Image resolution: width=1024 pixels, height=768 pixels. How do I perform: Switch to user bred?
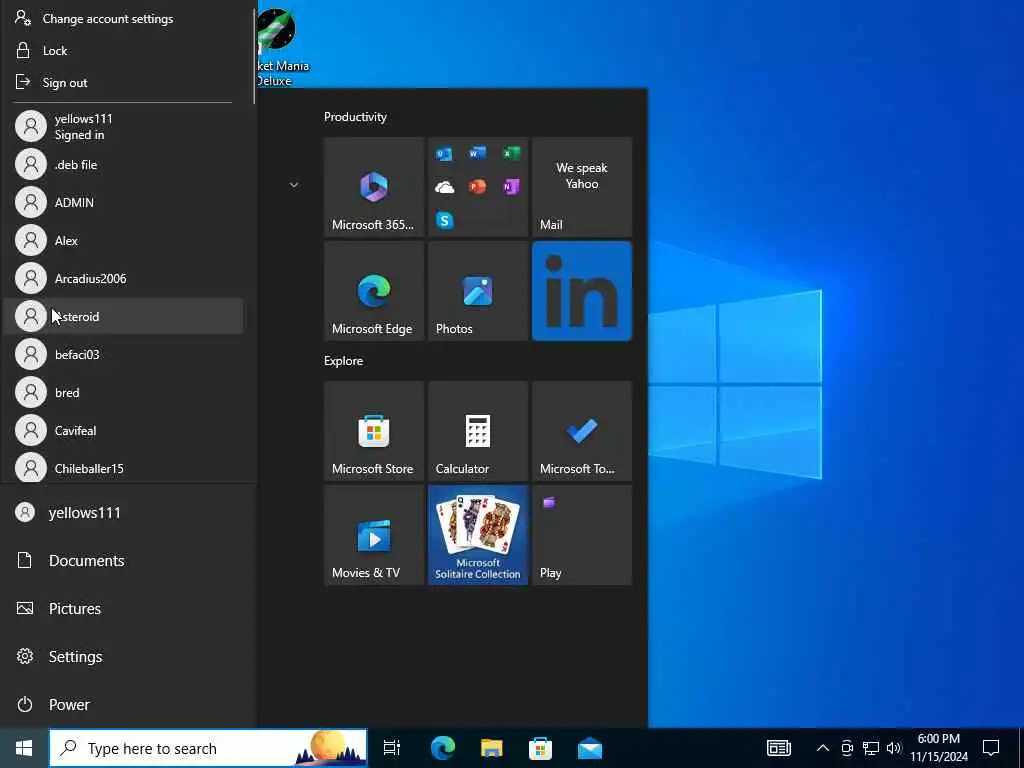(x=123, y=392)
